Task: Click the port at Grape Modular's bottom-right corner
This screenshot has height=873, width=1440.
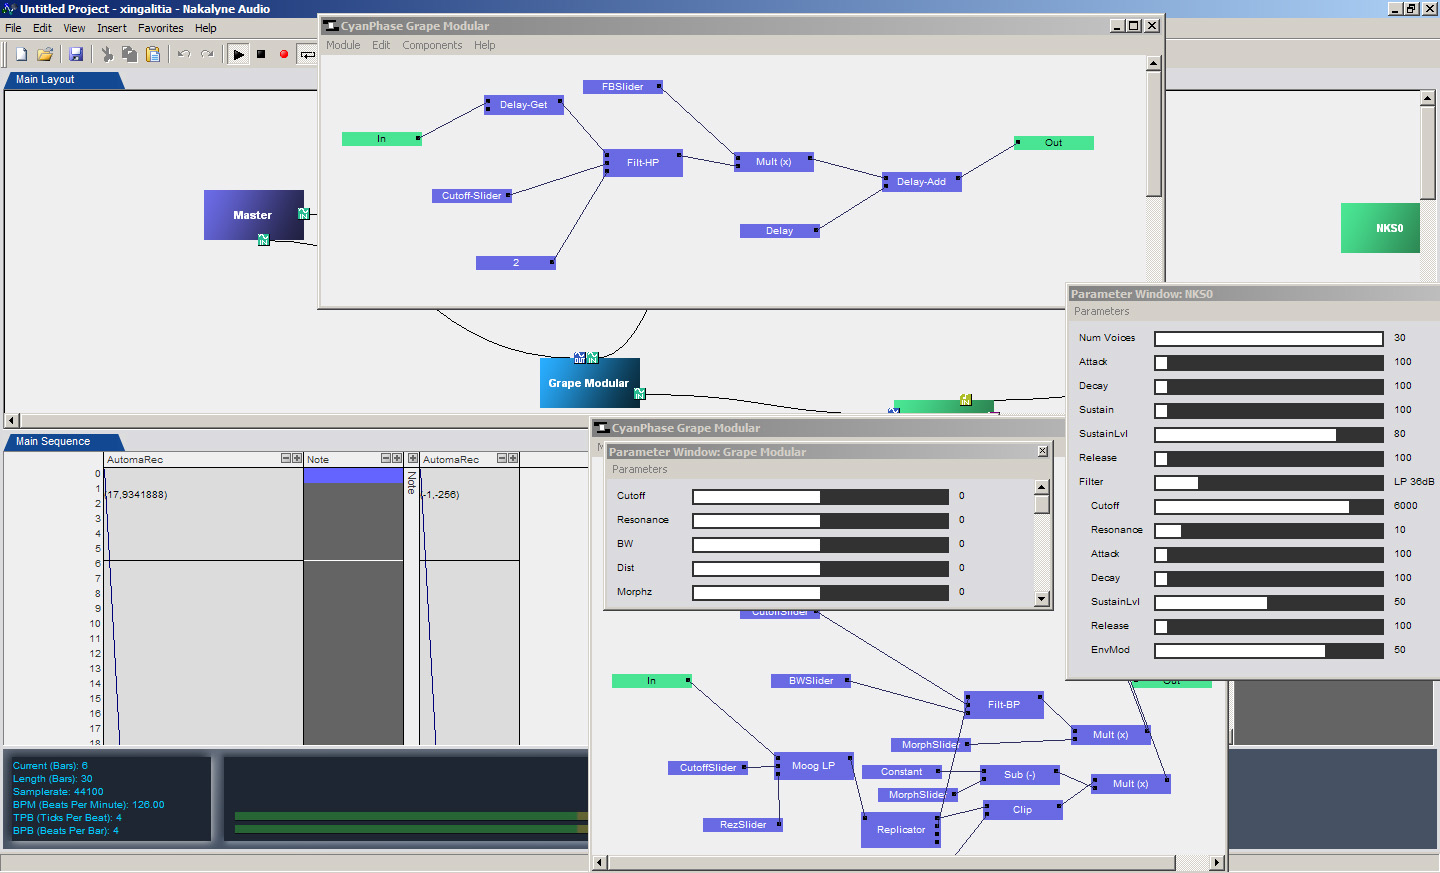Action: [640, 394]
